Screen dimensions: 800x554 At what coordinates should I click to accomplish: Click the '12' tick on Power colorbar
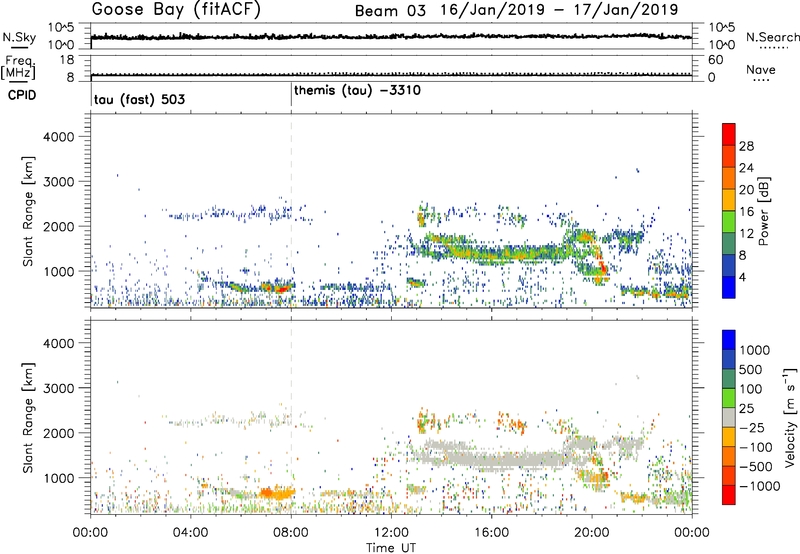[746, 234]
